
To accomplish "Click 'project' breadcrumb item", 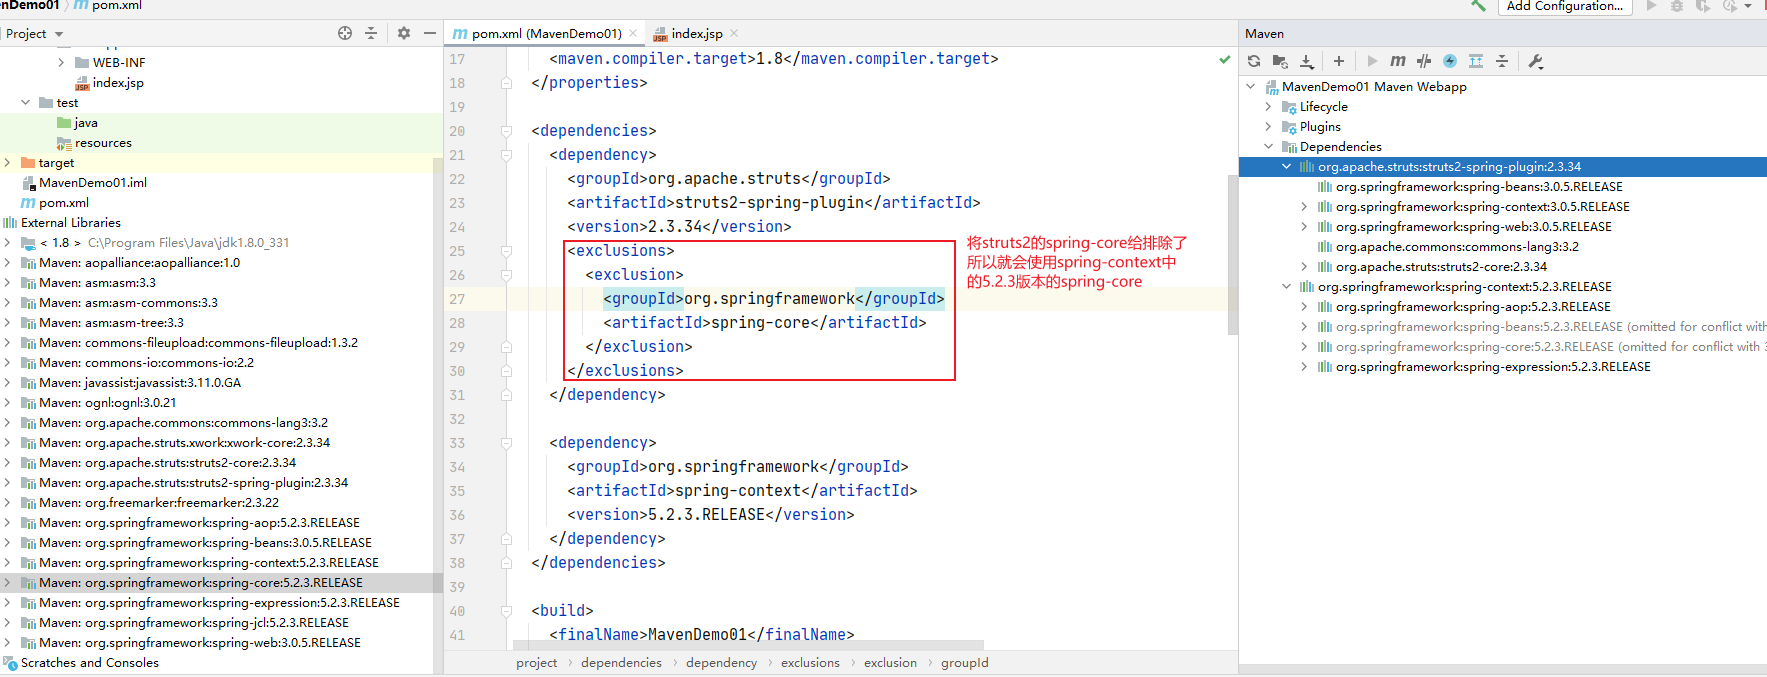I will pos(536,663).
